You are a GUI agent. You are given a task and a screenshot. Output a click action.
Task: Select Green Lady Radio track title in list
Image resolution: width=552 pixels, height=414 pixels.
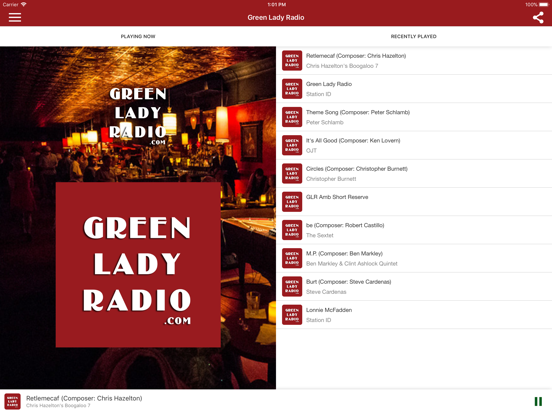[329, 84]
